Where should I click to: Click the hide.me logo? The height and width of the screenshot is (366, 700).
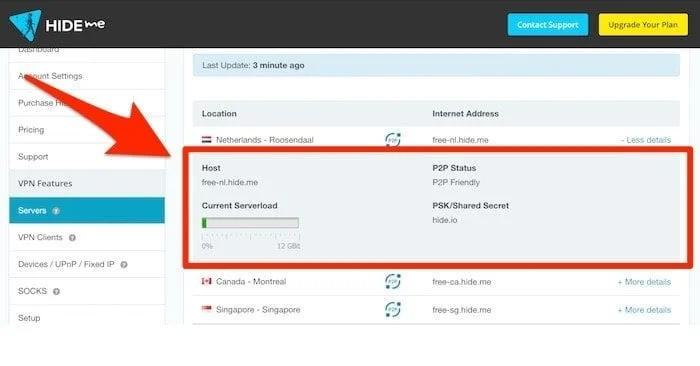tap(57, 25)
